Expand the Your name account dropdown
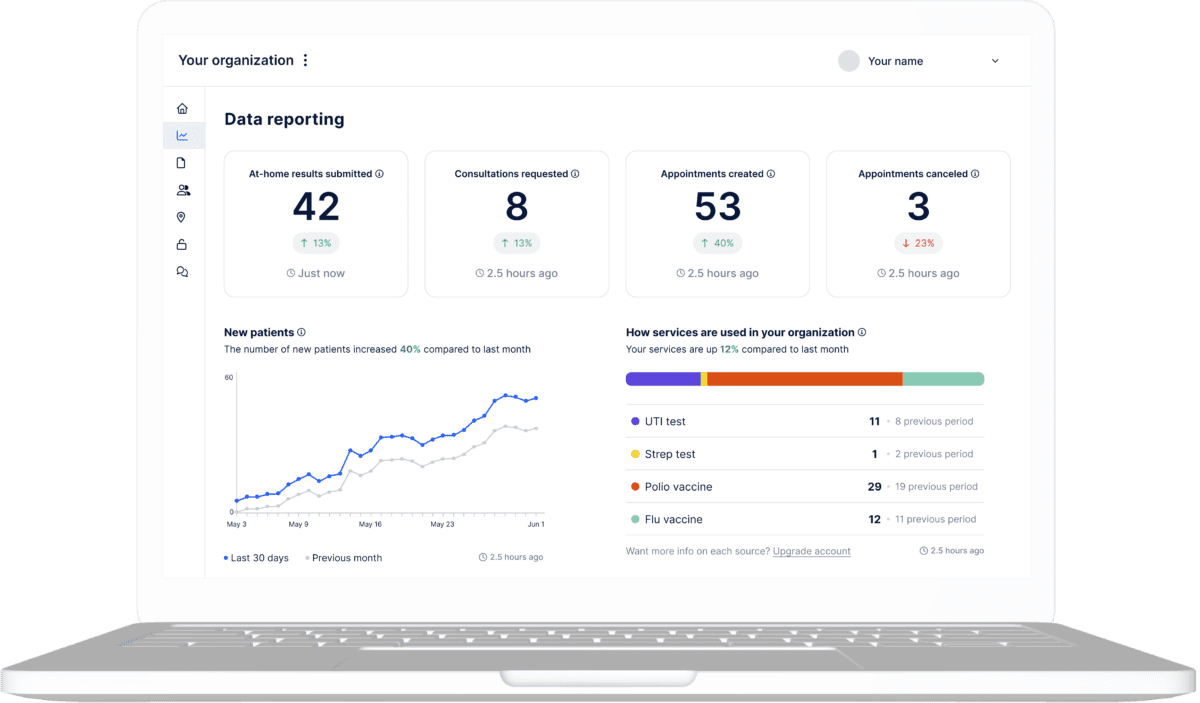This screenshot has width=1200, height=703. (x=994, y=61)
